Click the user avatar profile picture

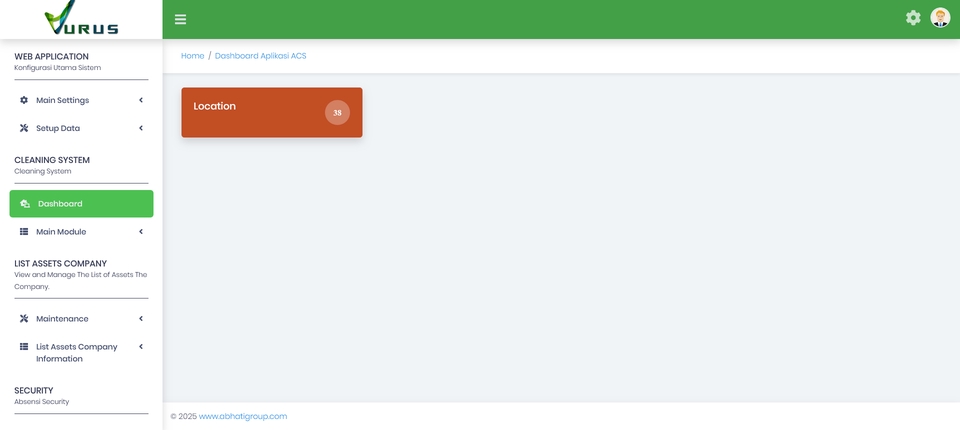[940, 18]
